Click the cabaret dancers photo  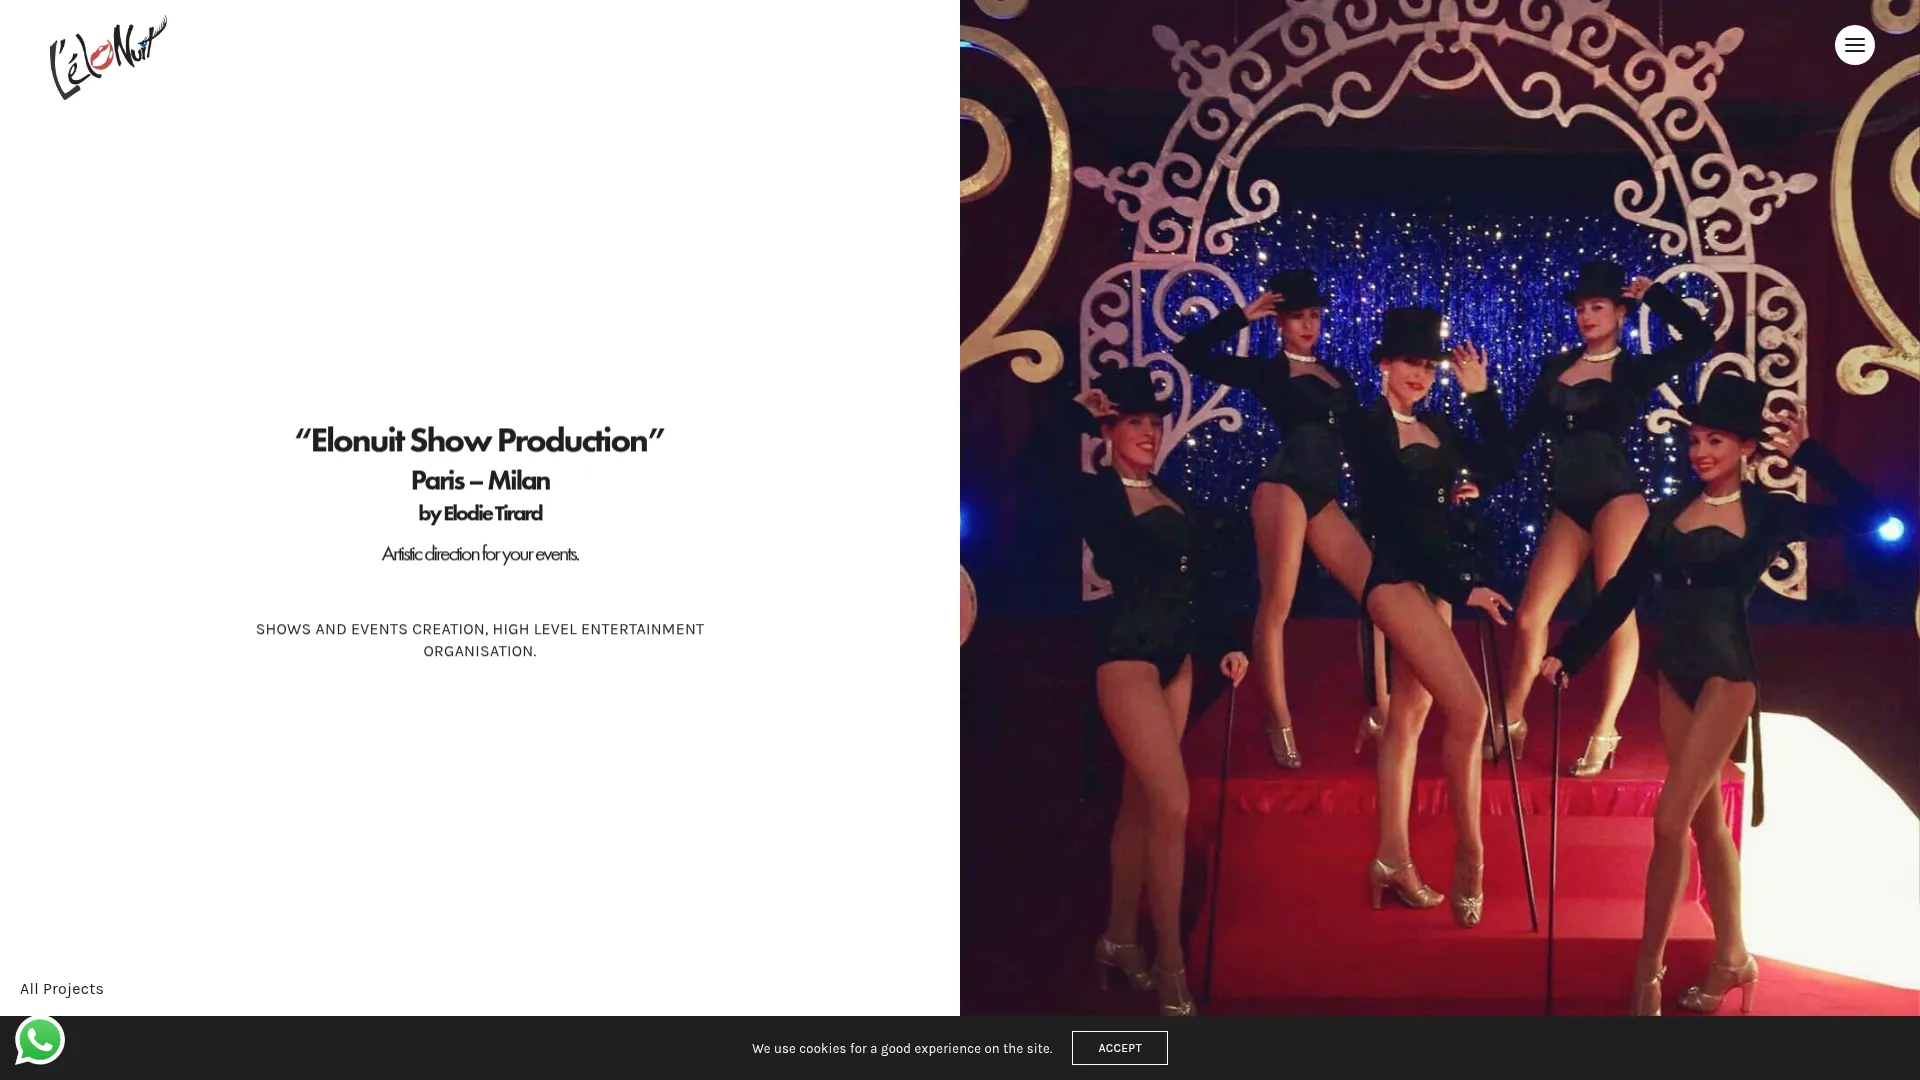tap(1440, 508)
